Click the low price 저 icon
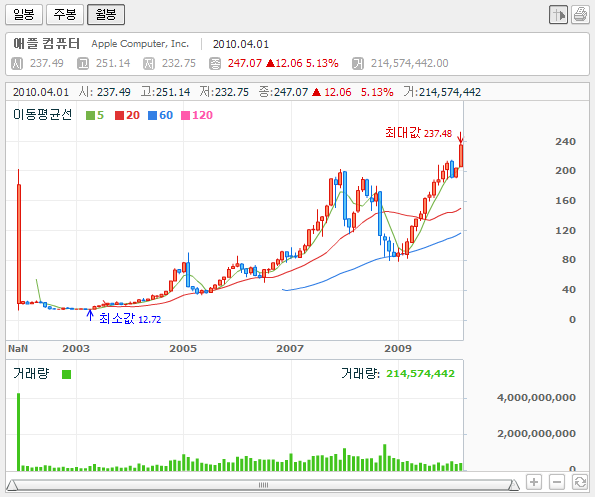Image resolution: width=596 pixels, height=497 pixels. tap(149, 63)
